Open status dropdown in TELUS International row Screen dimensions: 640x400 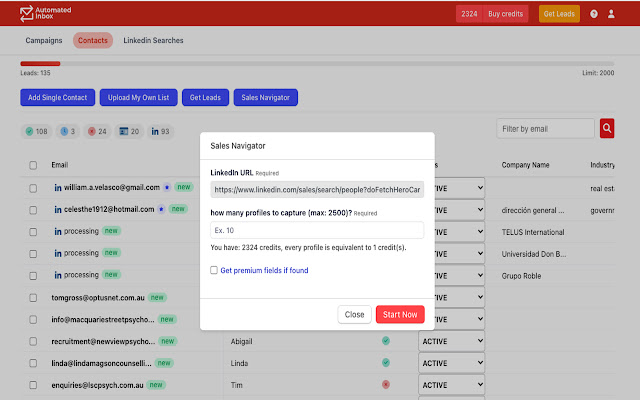[x=460, y=232]
